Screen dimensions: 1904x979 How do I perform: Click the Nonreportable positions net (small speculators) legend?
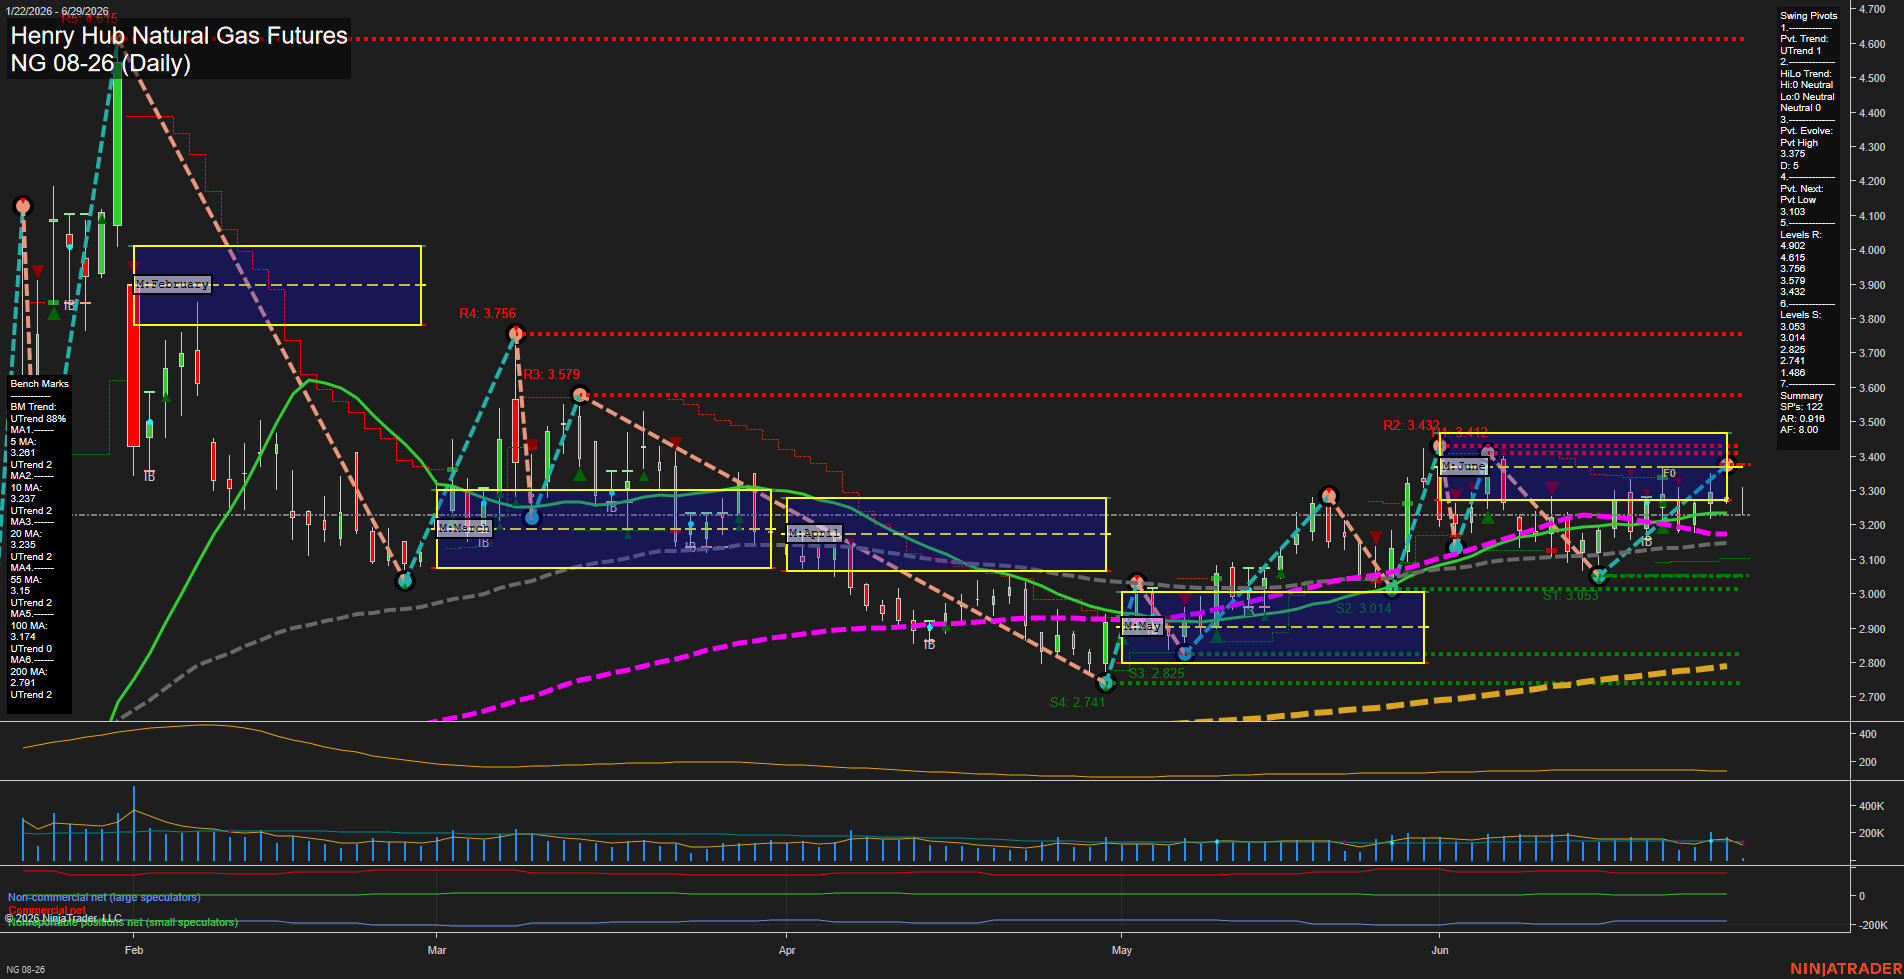[x=123, y=923]
